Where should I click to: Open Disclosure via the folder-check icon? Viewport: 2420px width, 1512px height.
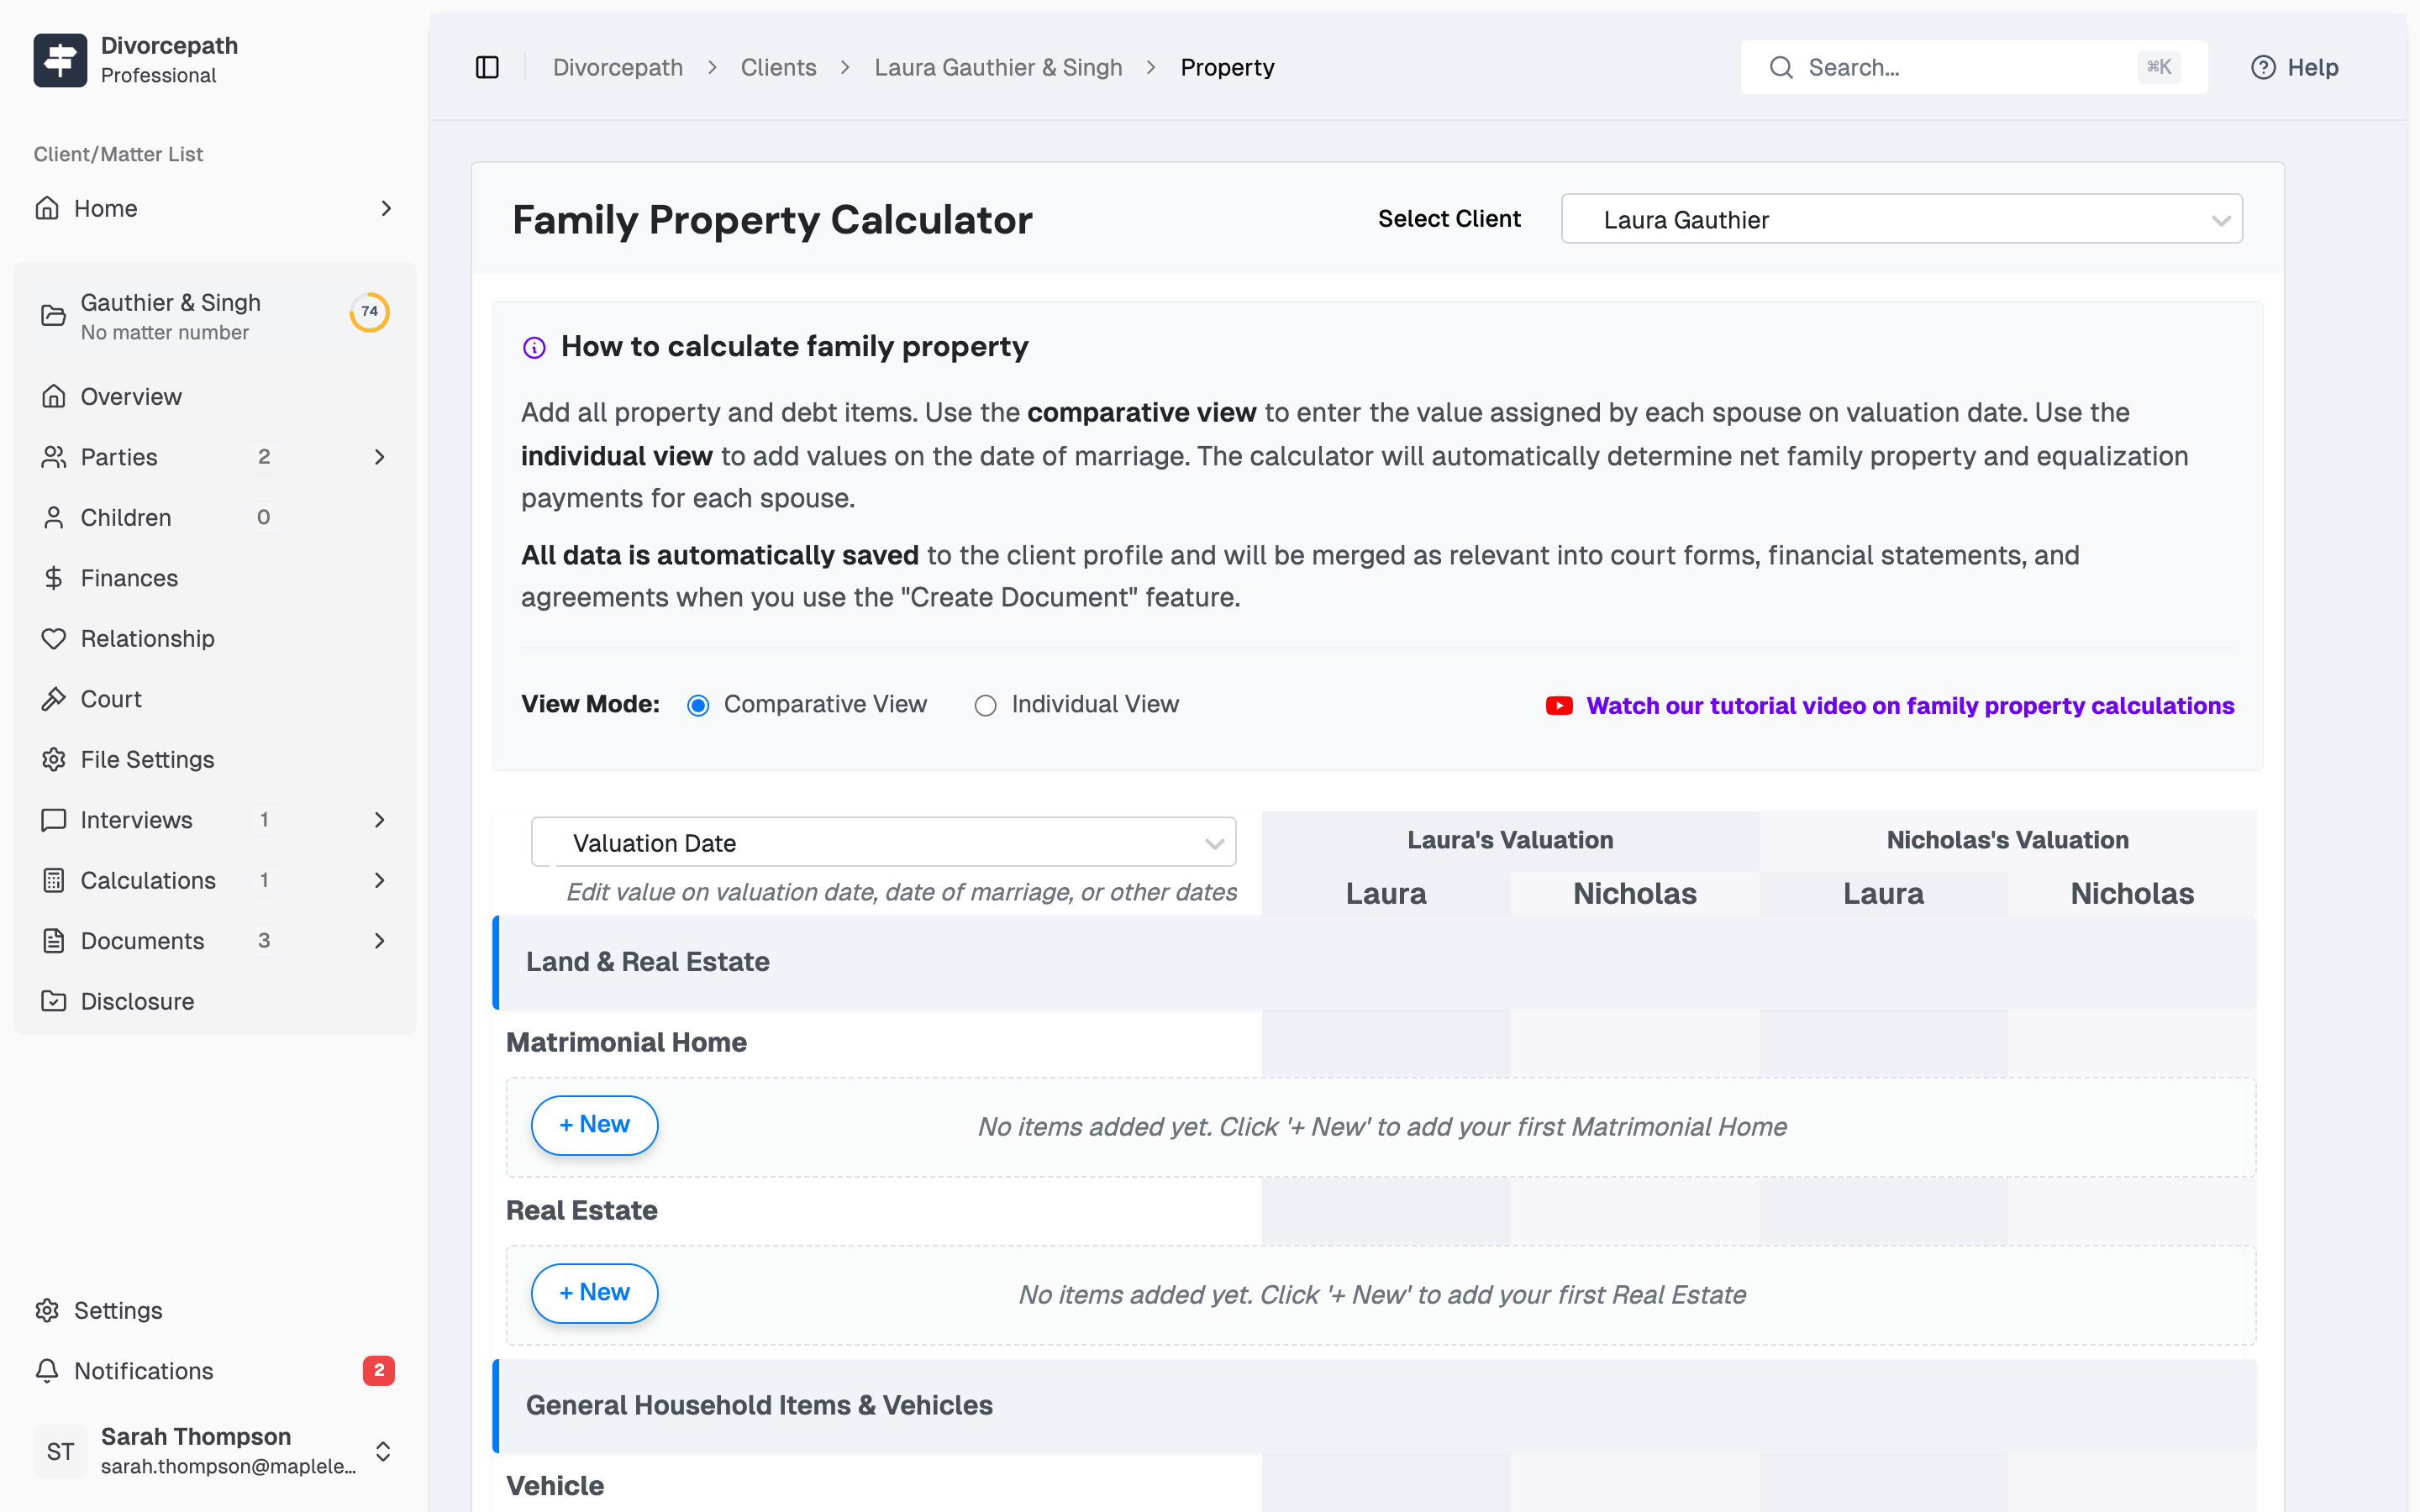[54, 1000]
